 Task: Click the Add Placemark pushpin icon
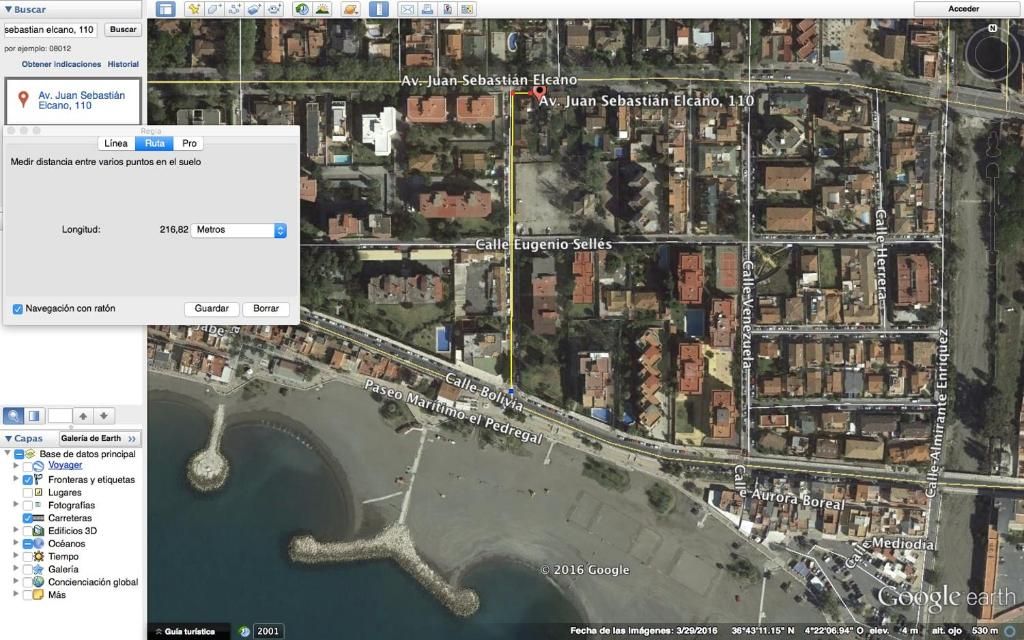tap(194, 9)
